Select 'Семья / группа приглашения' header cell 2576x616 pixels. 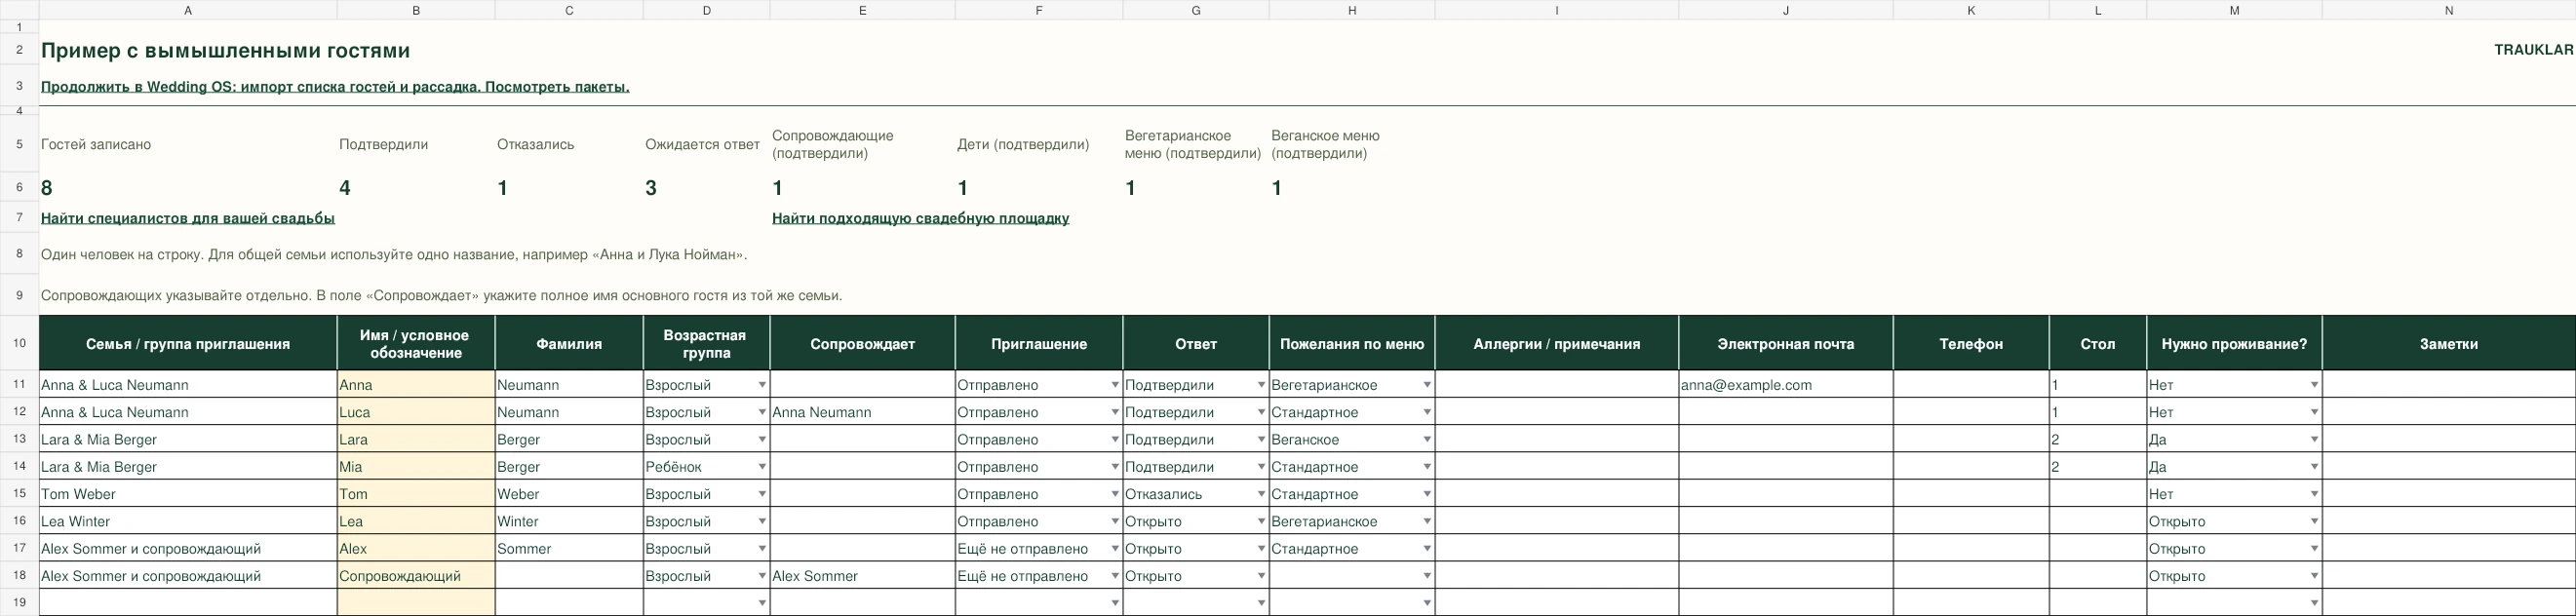(x=188, y=344)
